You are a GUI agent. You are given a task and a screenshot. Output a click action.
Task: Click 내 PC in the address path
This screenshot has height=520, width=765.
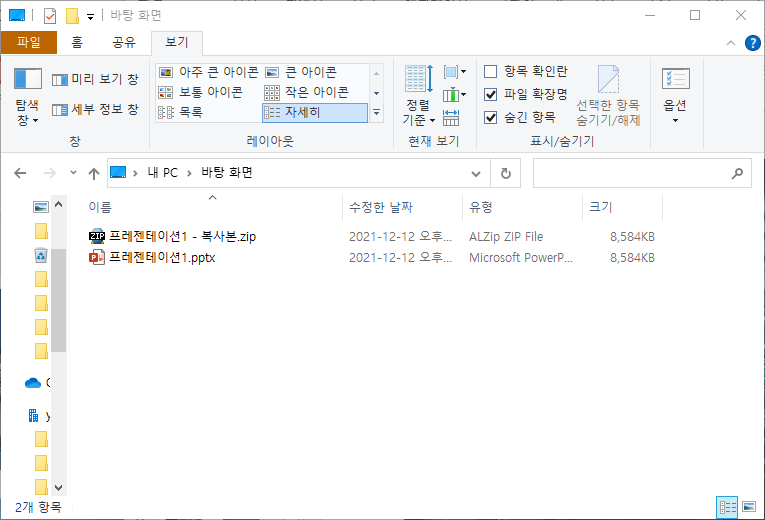[163, 173]
